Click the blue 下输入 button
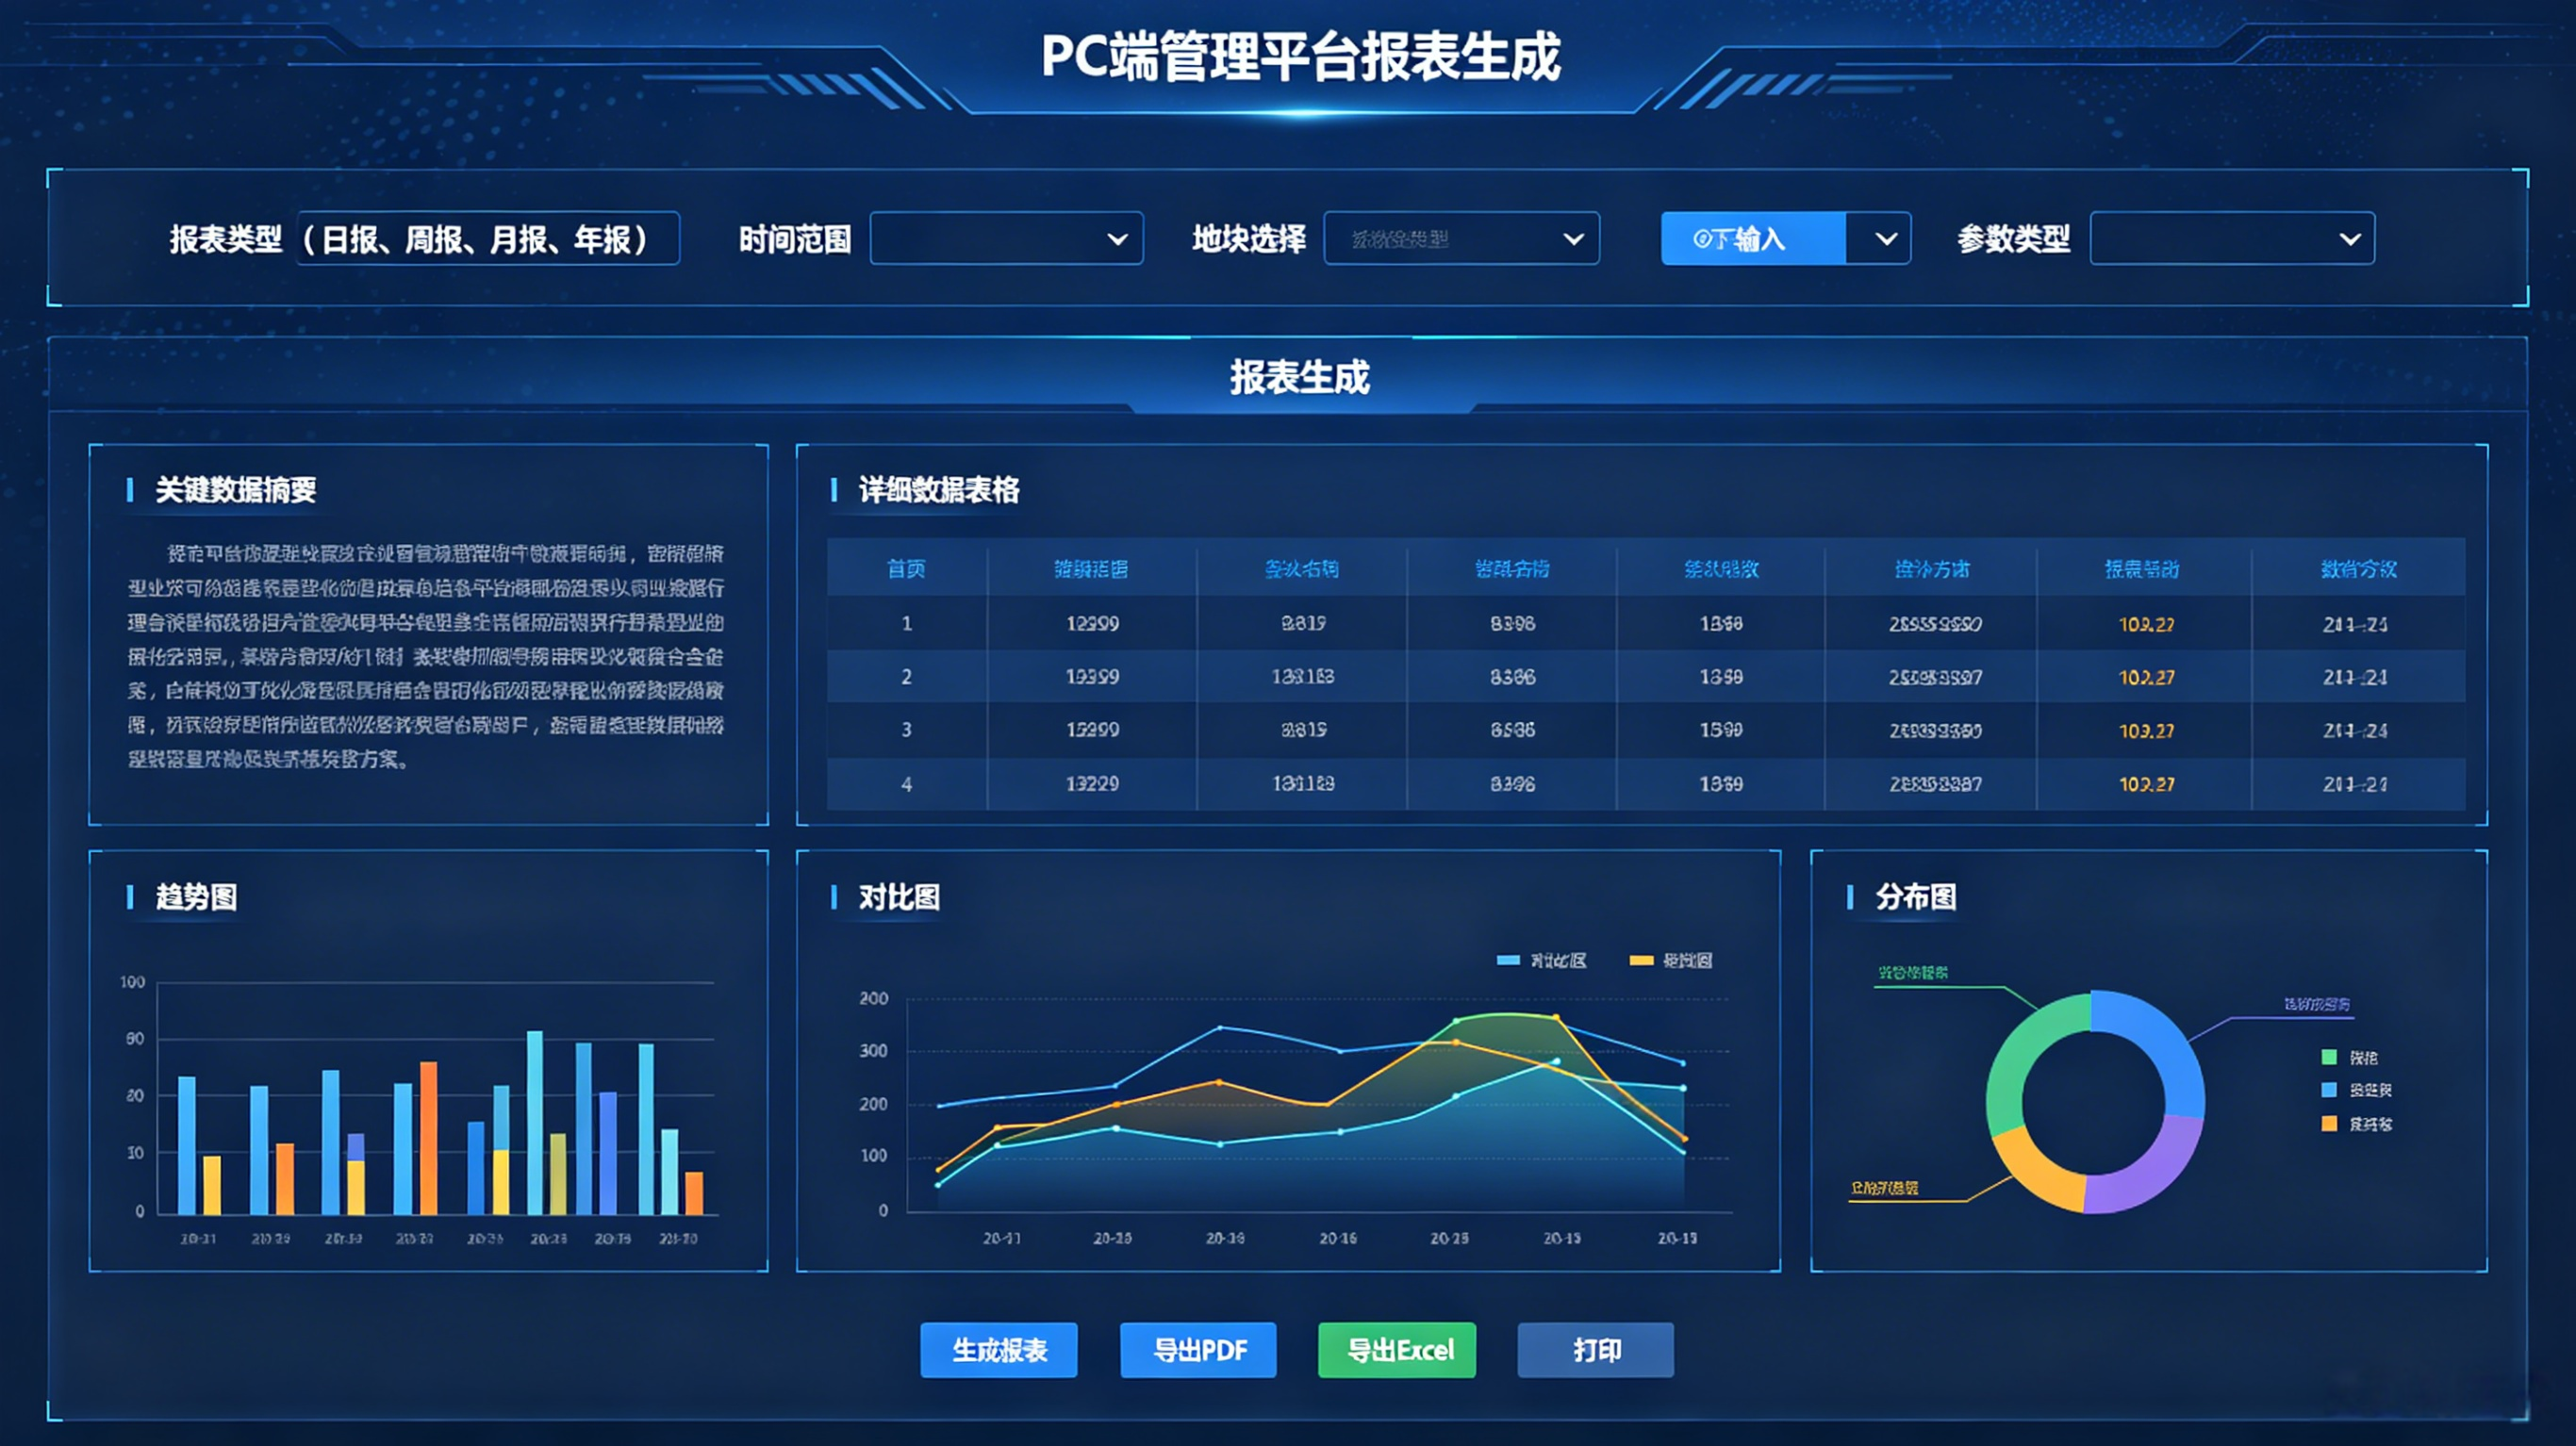This screenshot has height=1446, width=2576. [x=1753, y=239]
